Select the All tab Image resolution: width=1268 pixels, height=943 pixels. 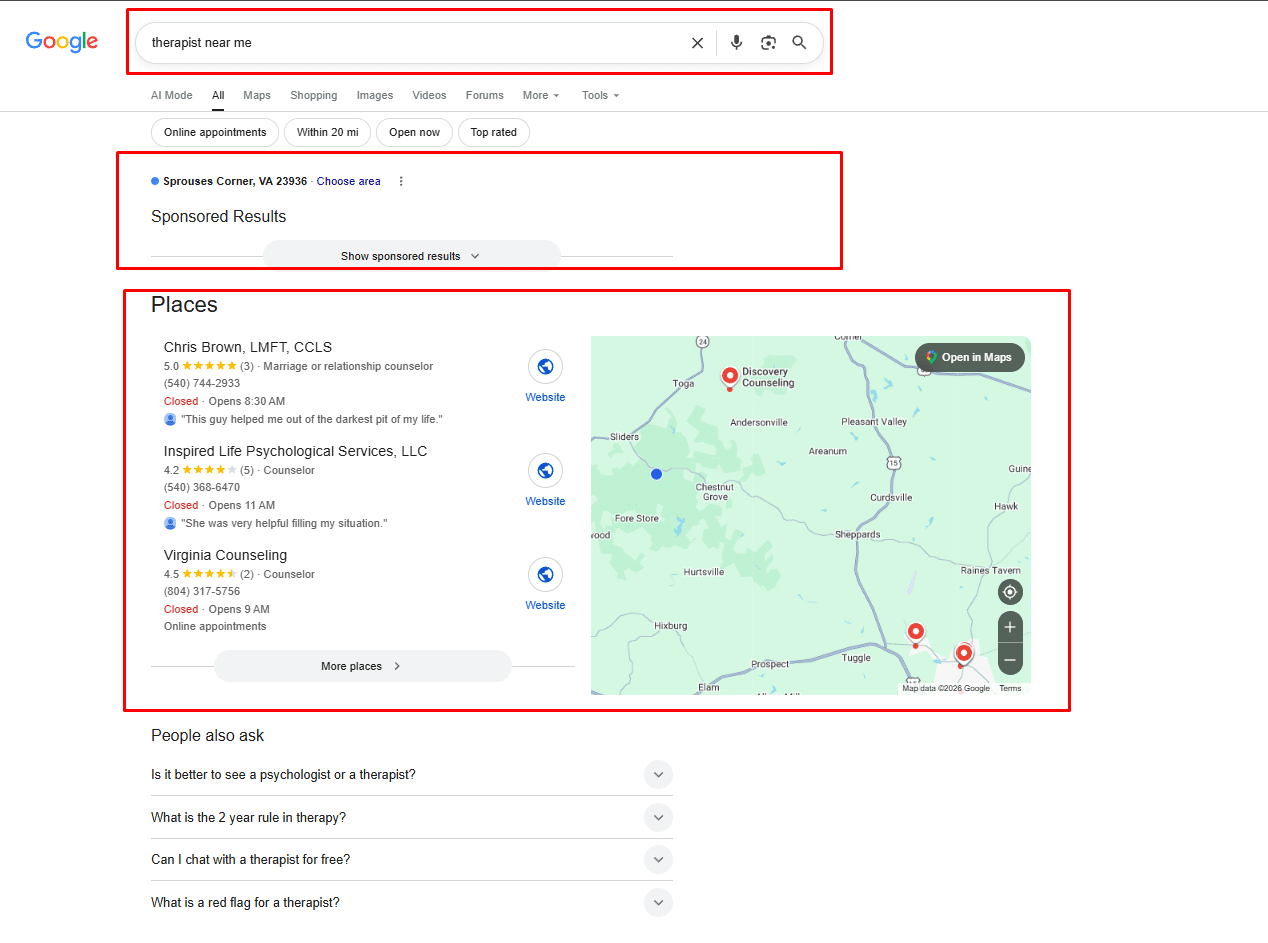(218, 95)
